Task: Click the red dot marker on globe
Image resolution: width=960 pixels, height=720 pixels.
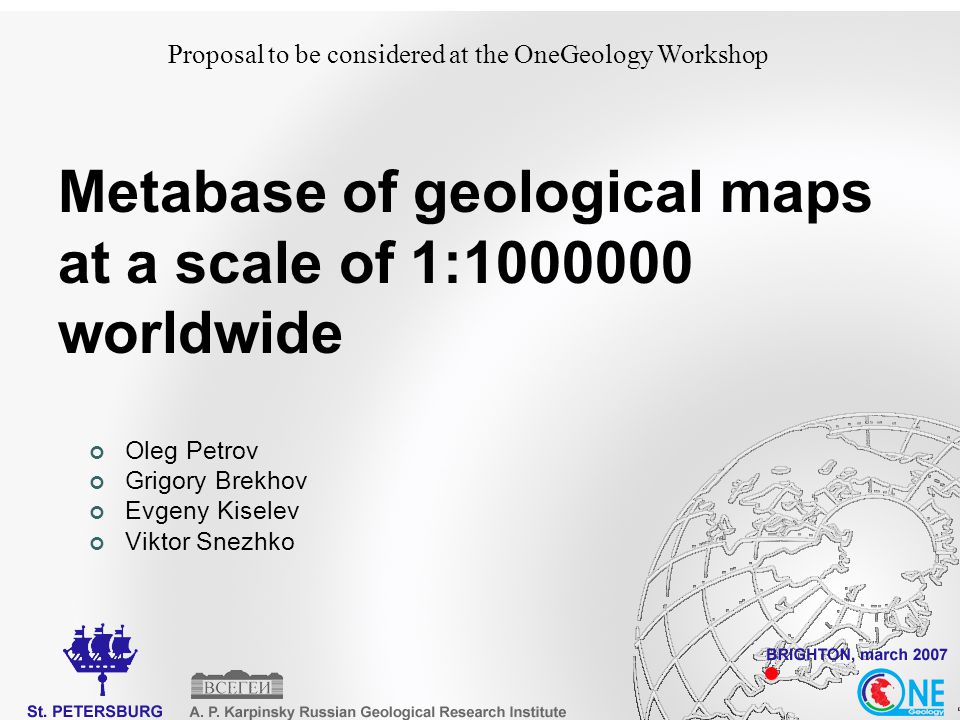Action: (771, 673)
